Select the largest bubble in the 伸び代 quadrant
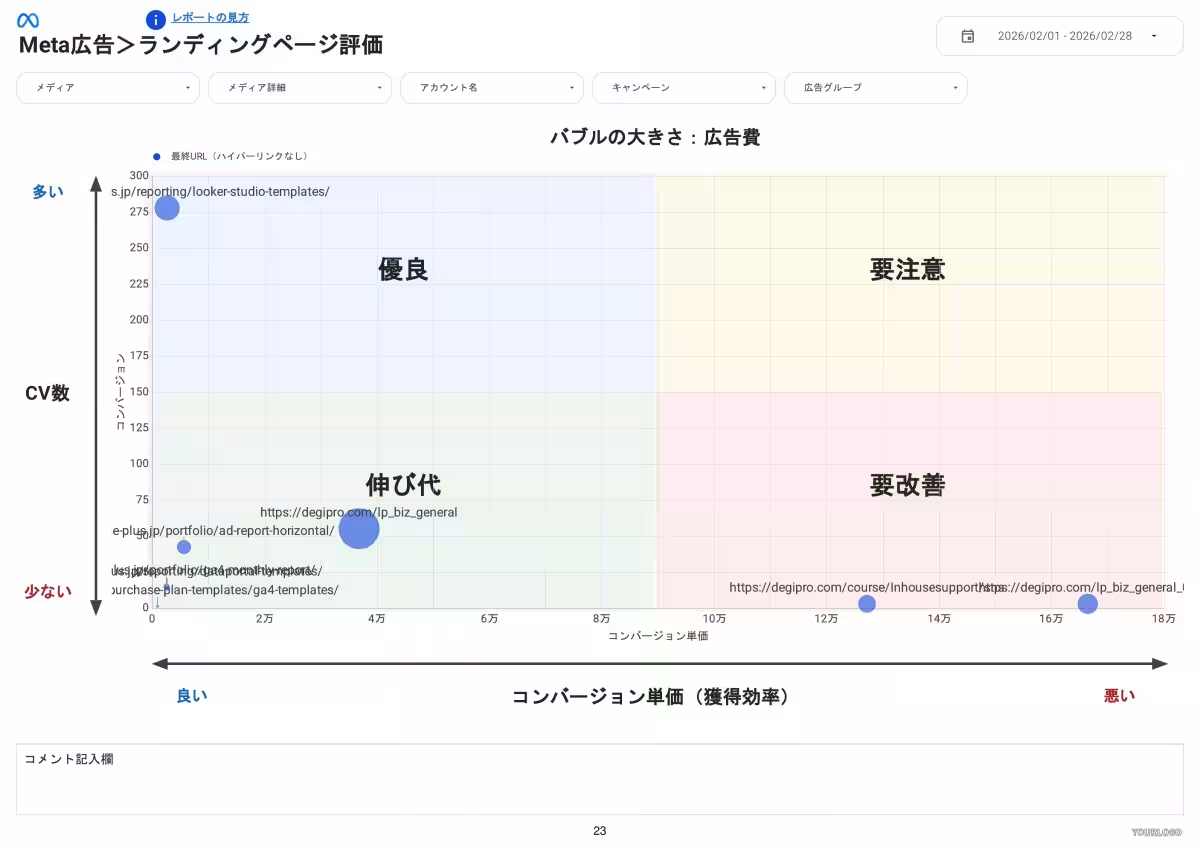Screen dimensions: 1200x848 click(358, 530)
